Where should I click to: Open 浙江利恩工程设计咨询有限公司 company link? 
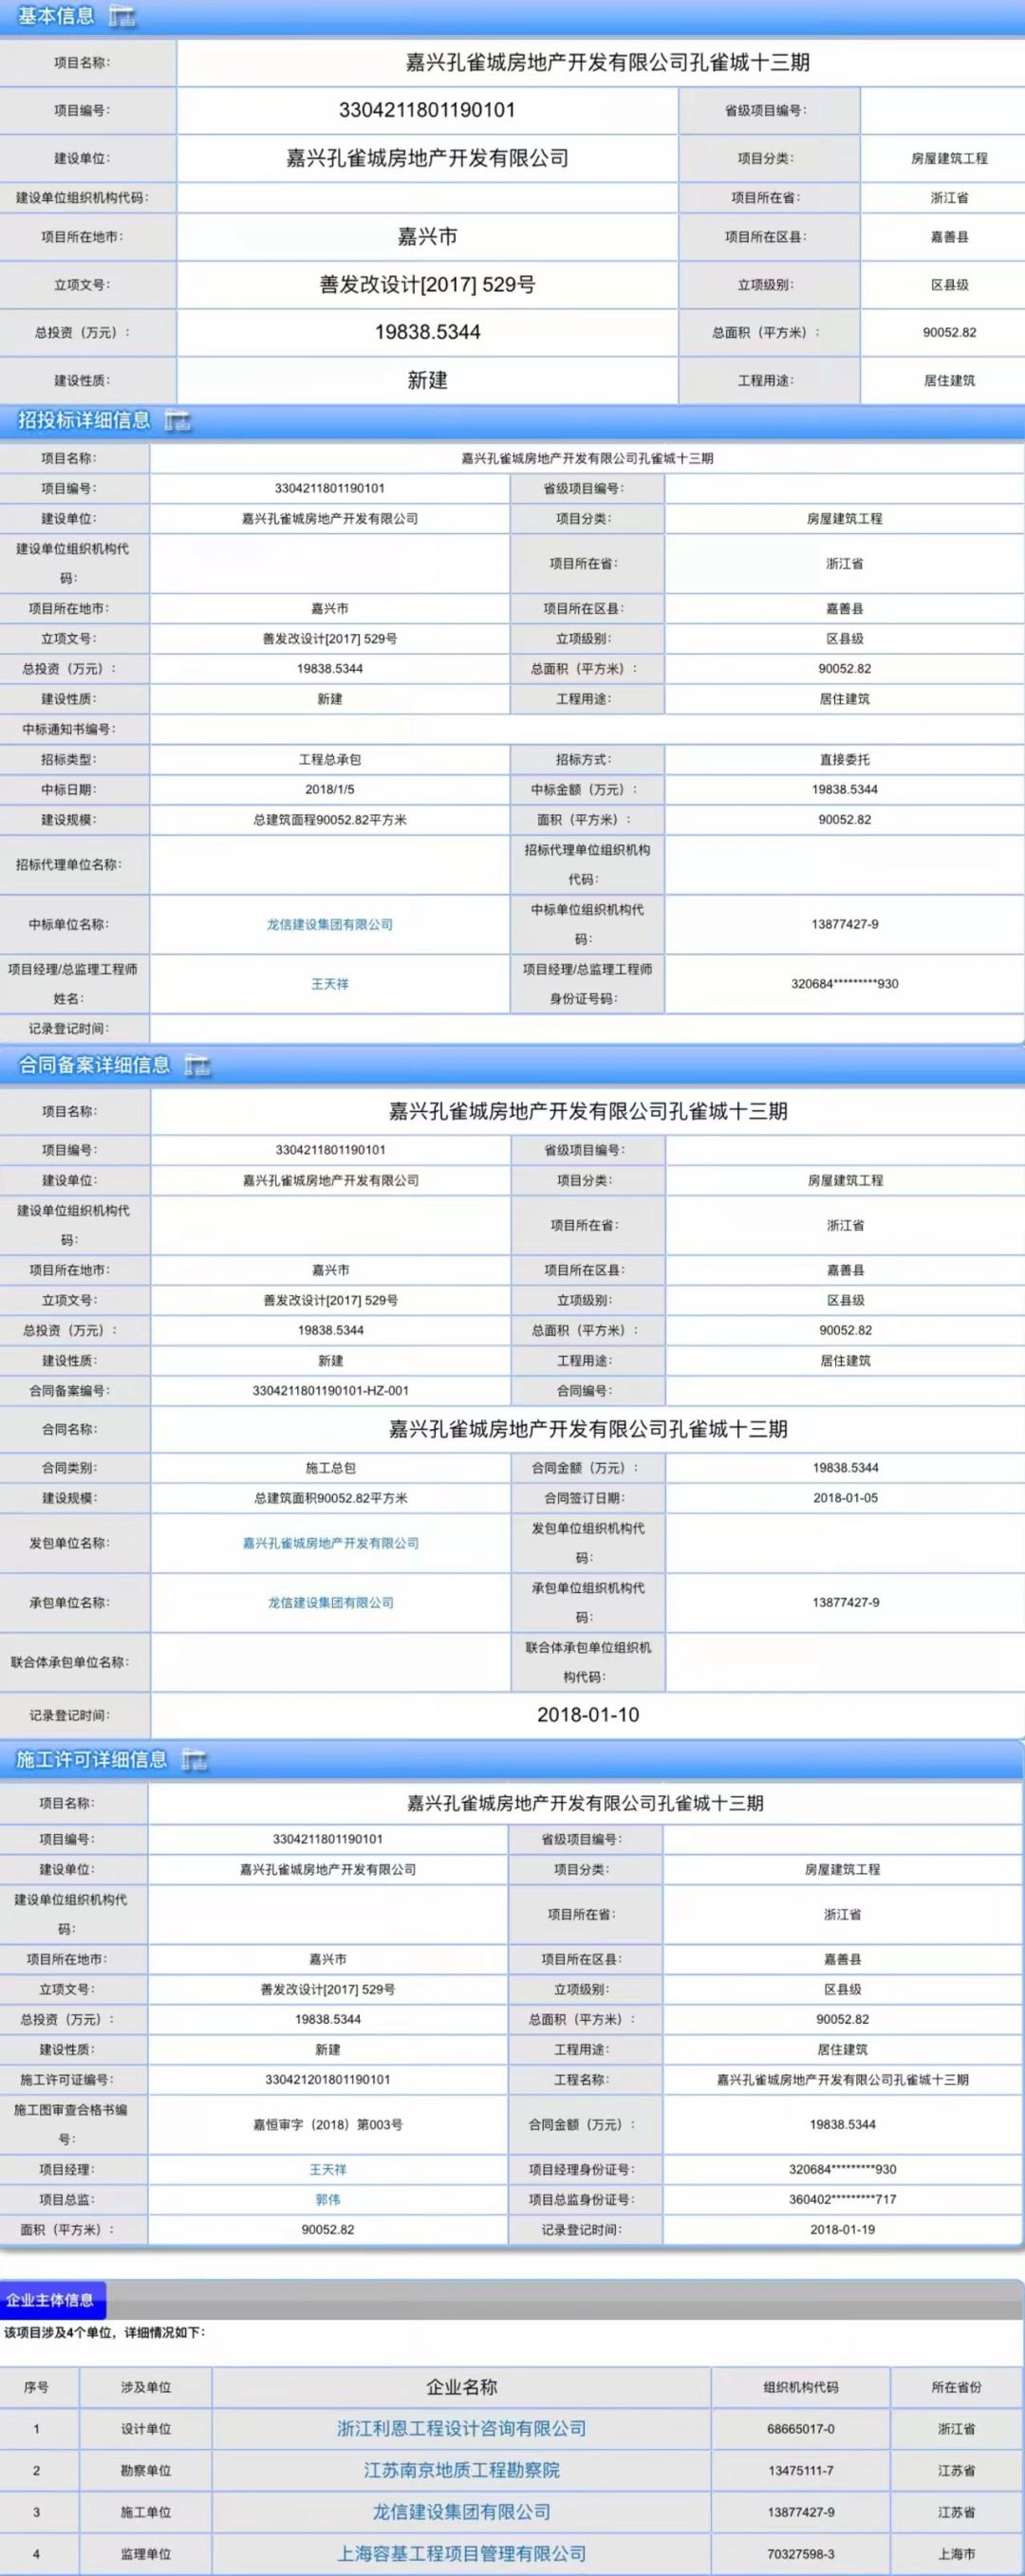click(x=462, y=2428)
